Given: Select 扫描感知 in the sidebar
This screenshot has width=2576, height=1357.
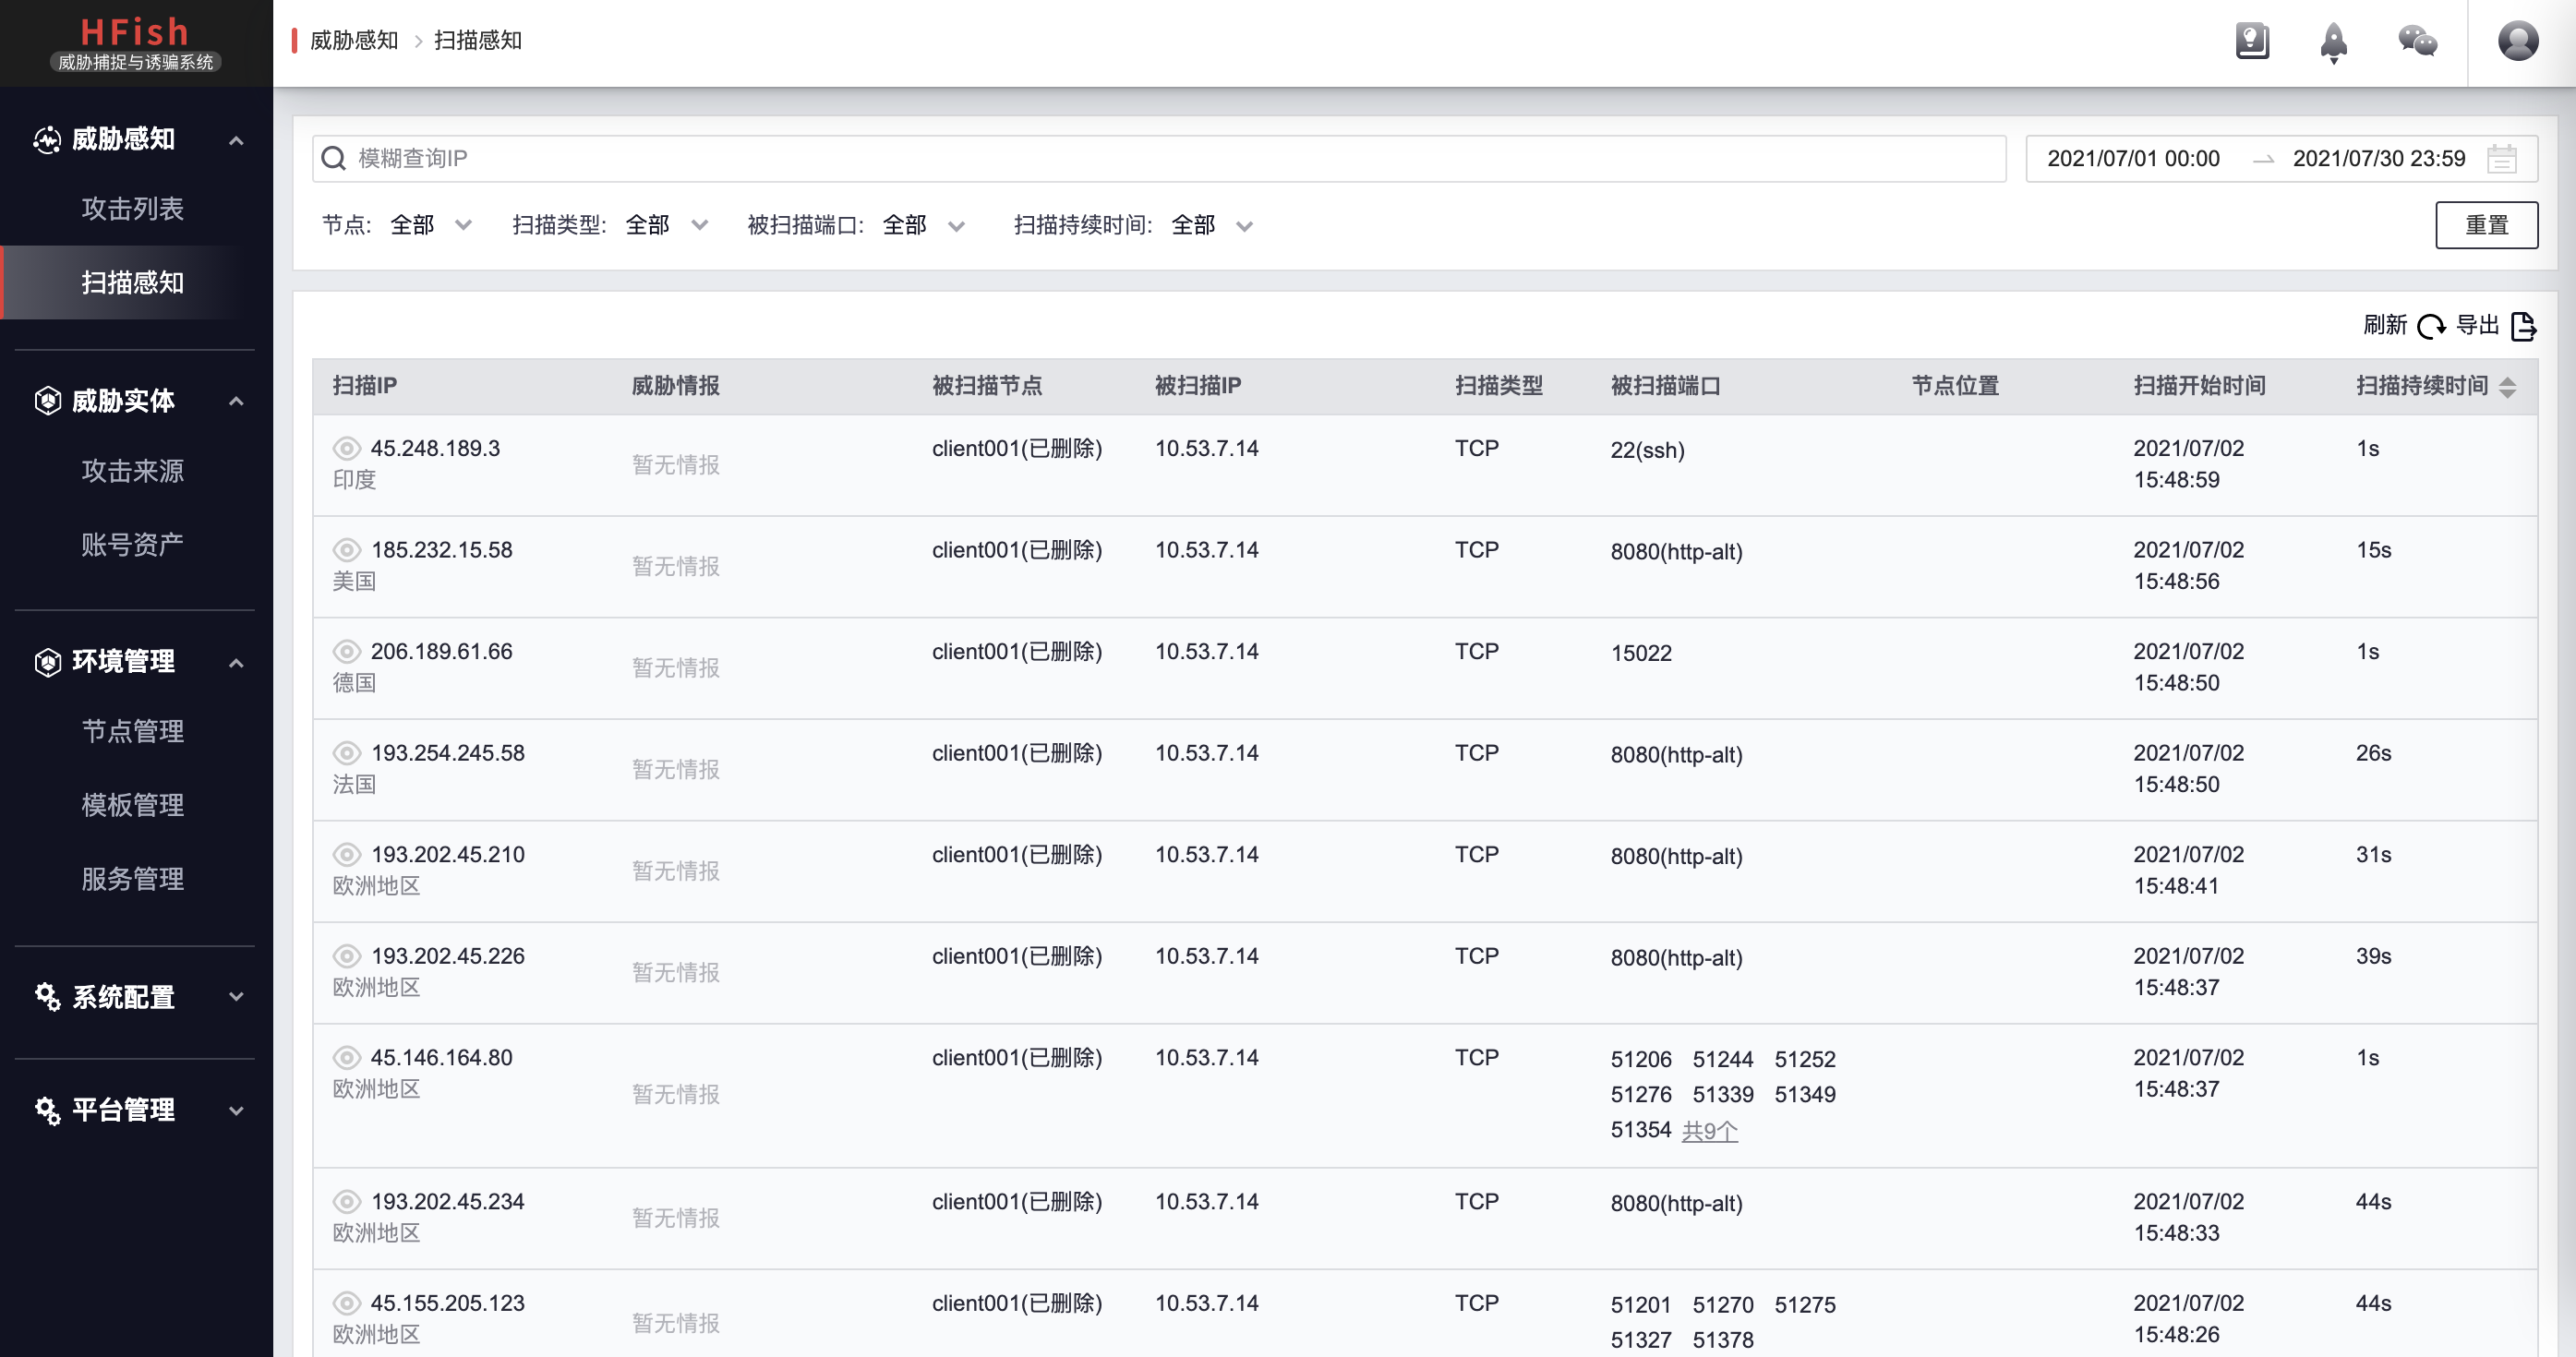Looking at the screenshot, I should coord(132,282).
